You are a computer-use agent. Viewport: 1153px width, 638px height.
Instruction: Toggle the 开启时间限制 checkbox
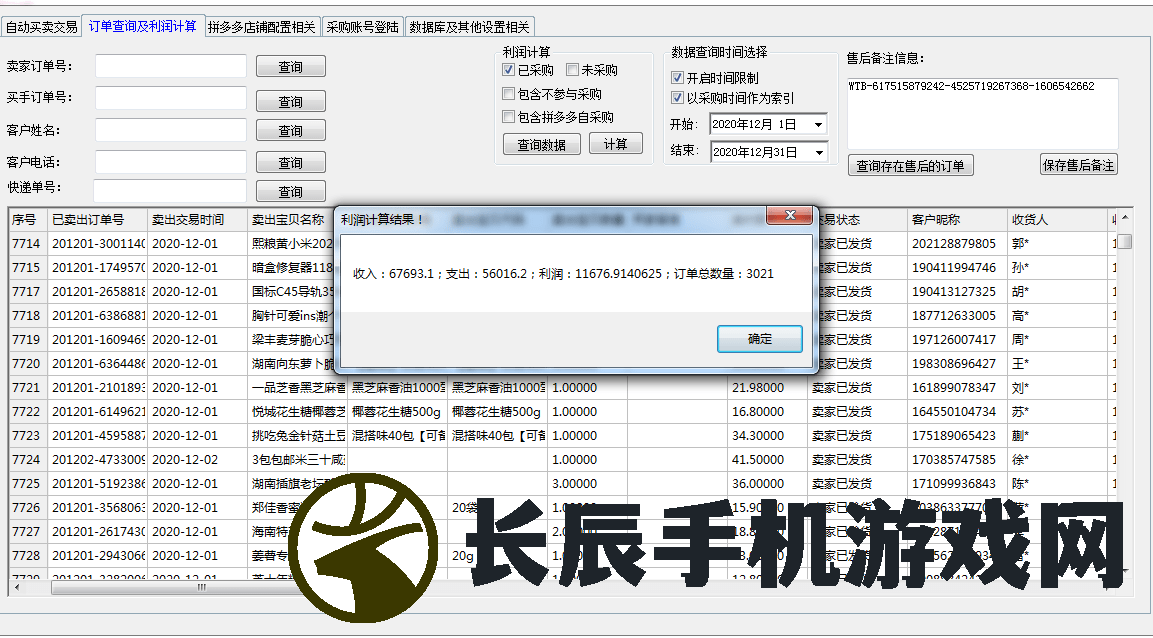click(677, 77)
